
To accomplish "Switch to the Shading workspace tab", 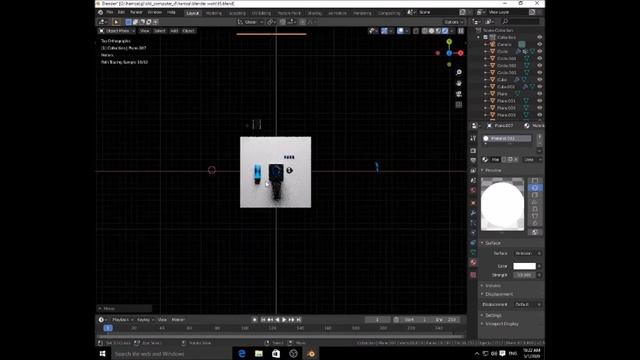I will 314,13.
